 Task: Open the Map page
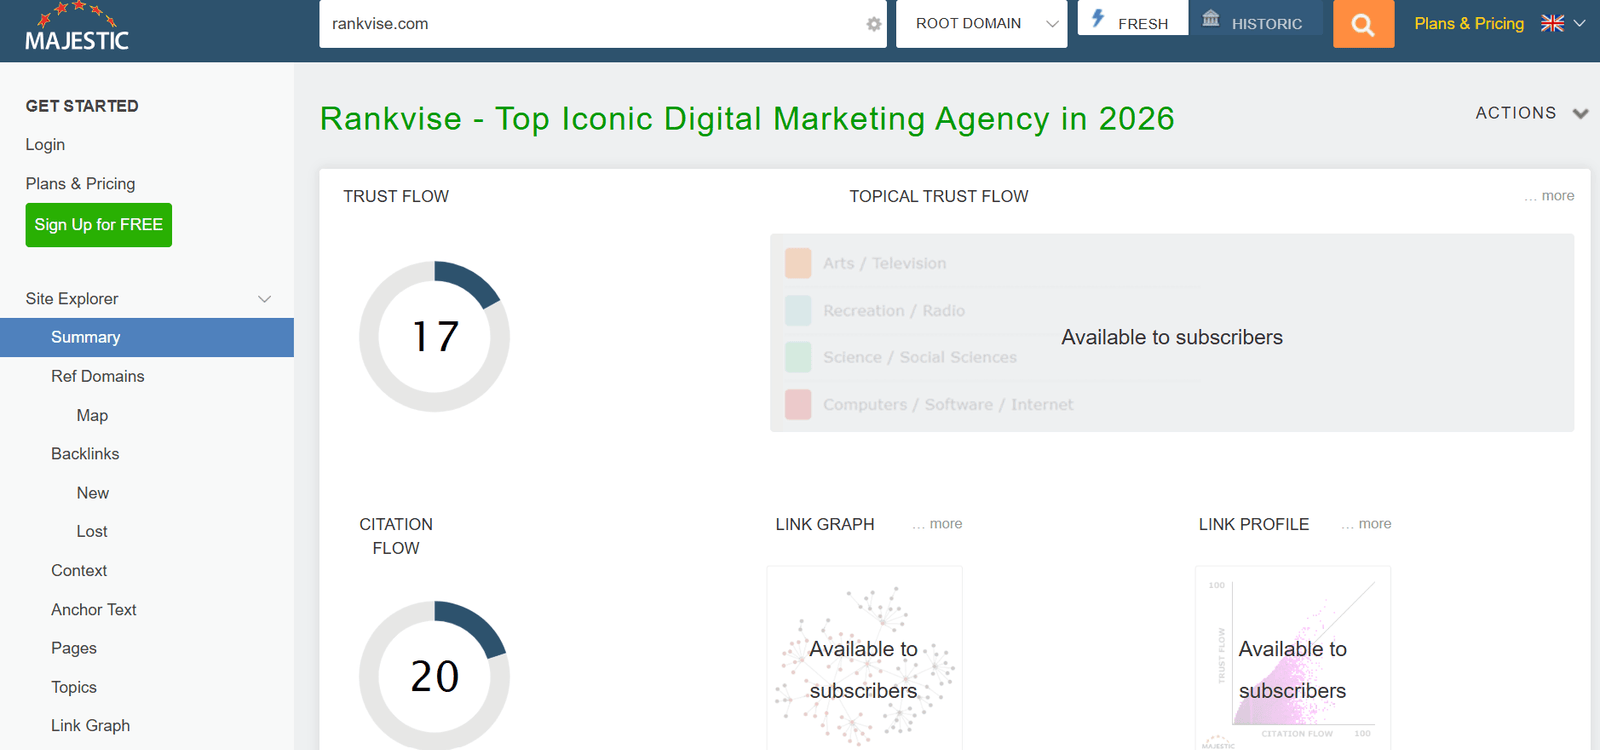[92, 415]
